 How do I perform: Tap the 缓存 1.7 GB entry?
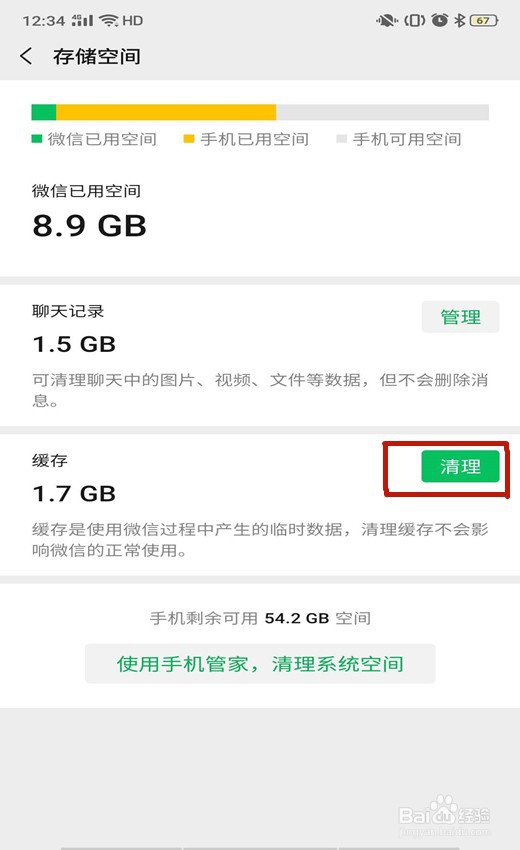[260, 505]
